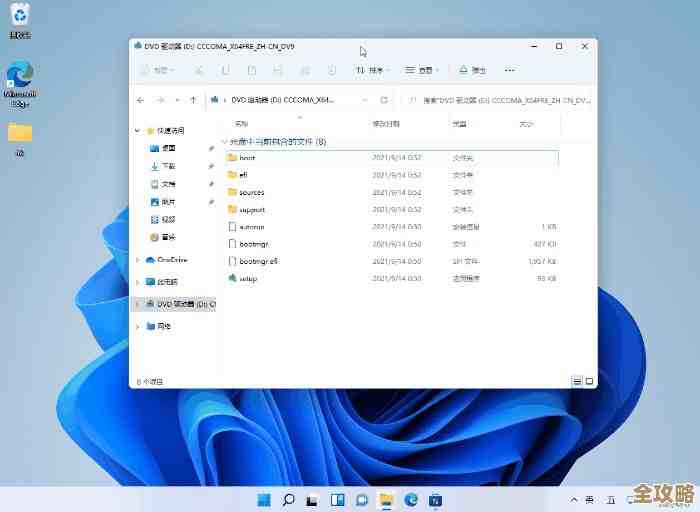700x512 pixels.
Task: Expand the OneDrive tree node
Action: click(x=138, y=260)
